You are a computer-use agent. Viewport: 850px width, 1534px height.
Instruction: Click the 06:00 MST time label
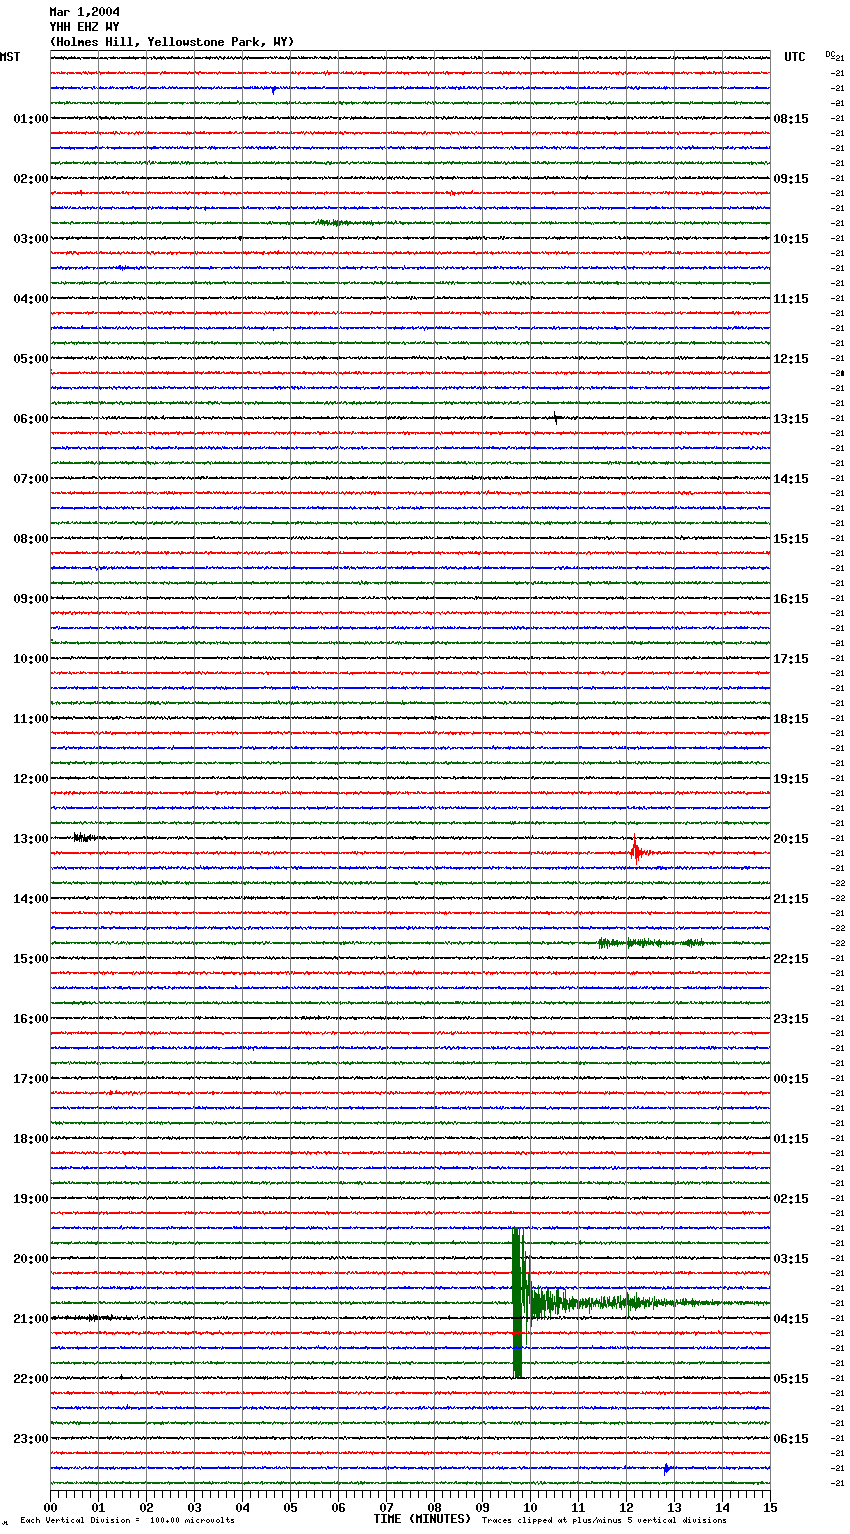[x=31, y=419]
